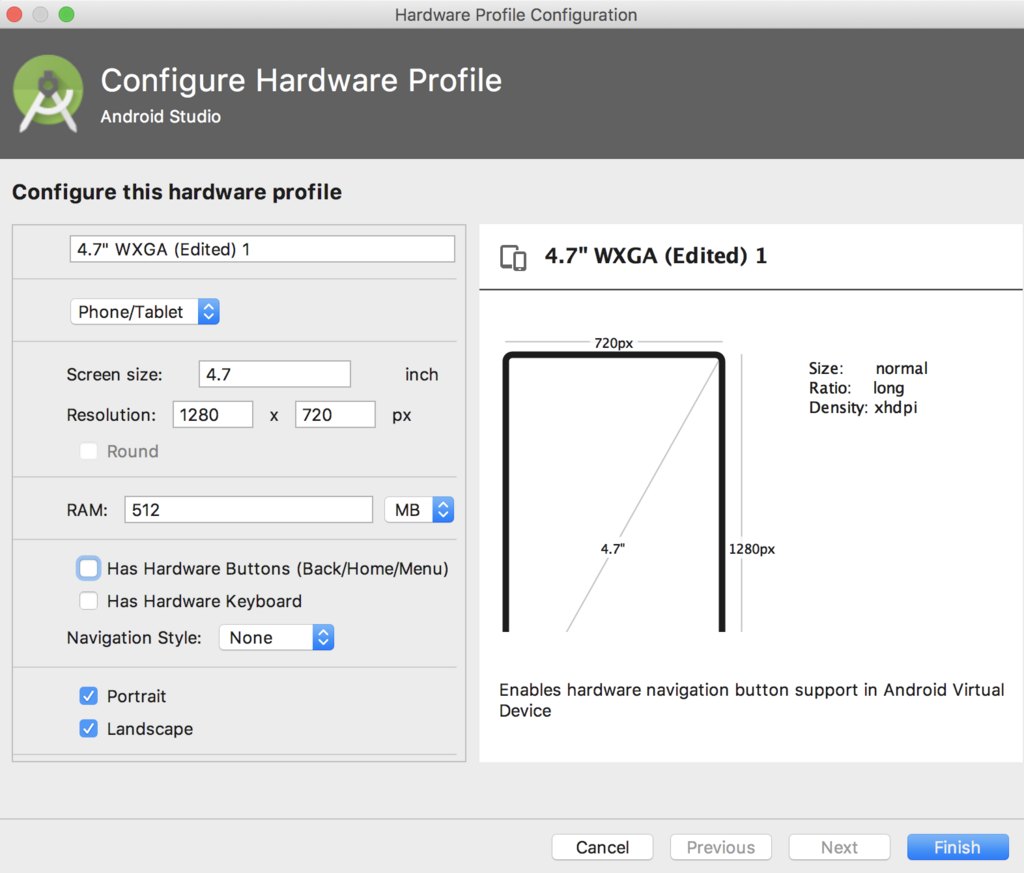This screenshot has height=873, width=1024.
Task: Click the resolution height field showing 720
Action: click(335, 415)
